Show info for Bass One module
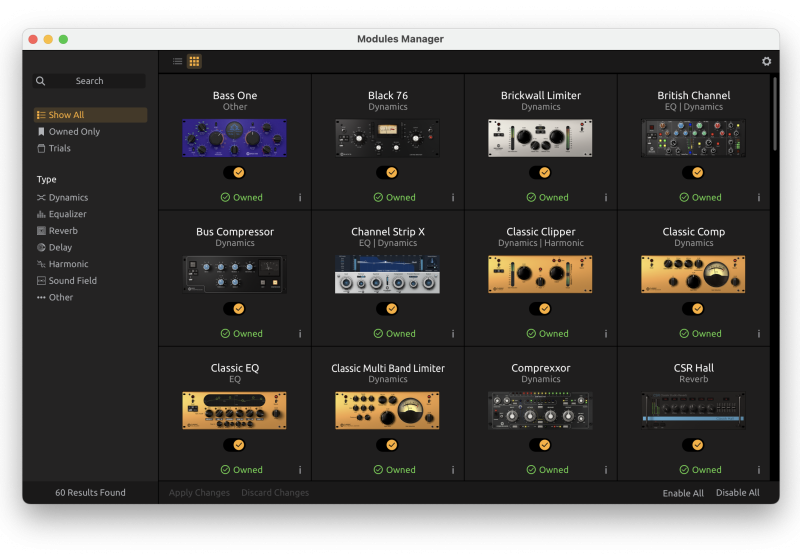 (x=299, y=198)
